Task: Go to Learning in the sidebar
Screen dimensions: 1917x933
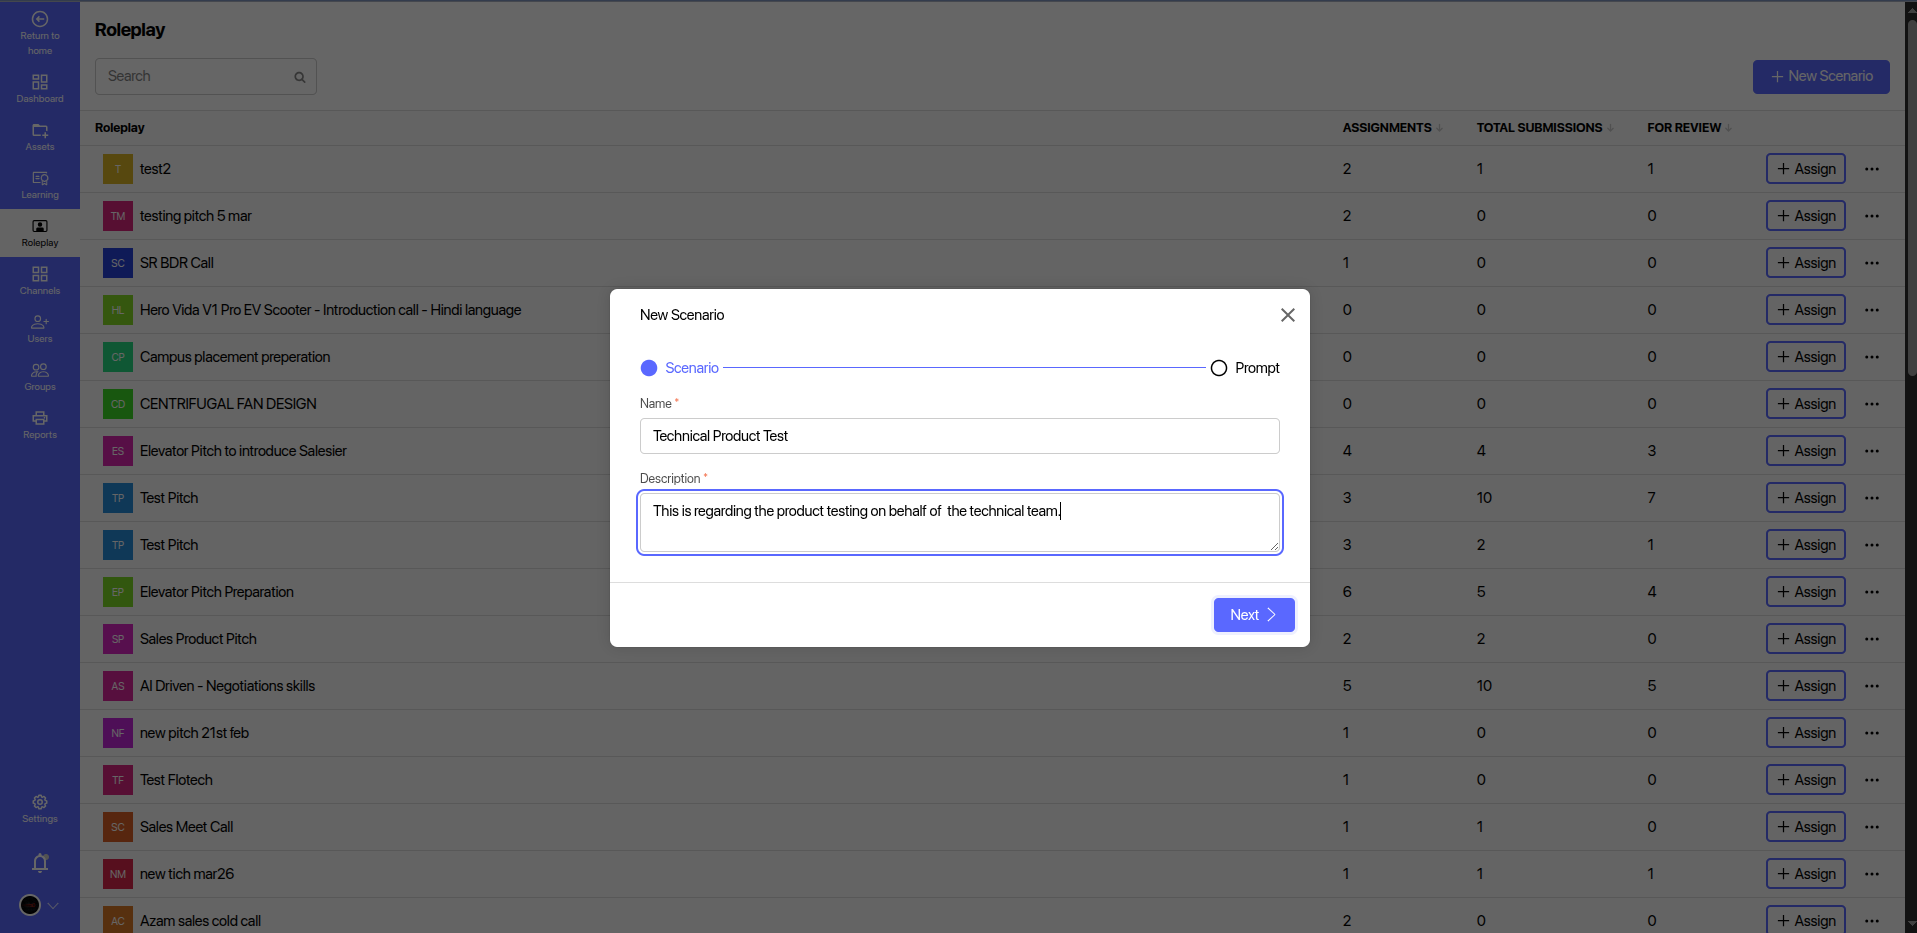Action: (x=40, y=184)
